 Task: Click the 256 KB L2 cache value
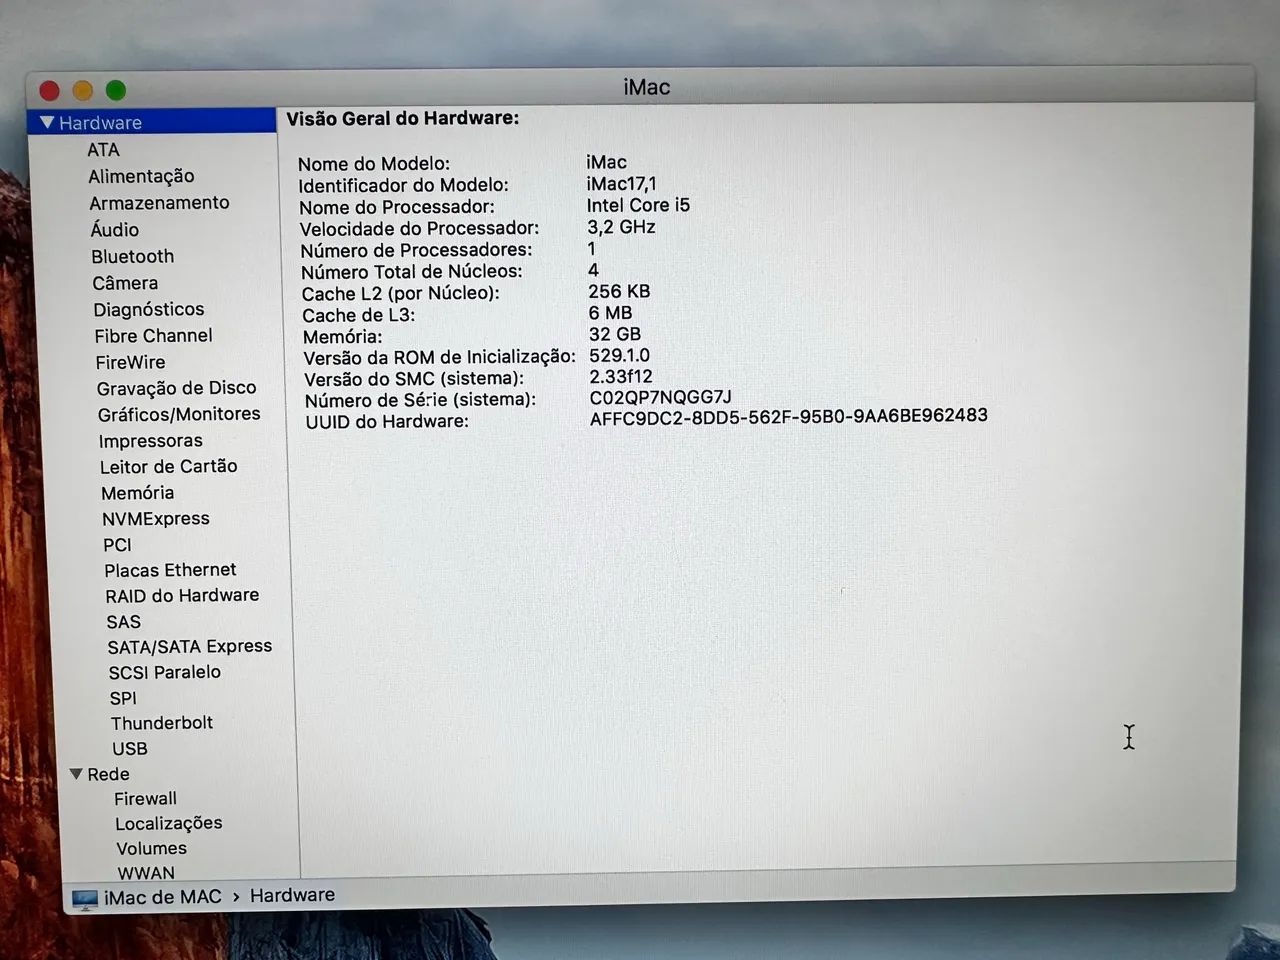619,292
